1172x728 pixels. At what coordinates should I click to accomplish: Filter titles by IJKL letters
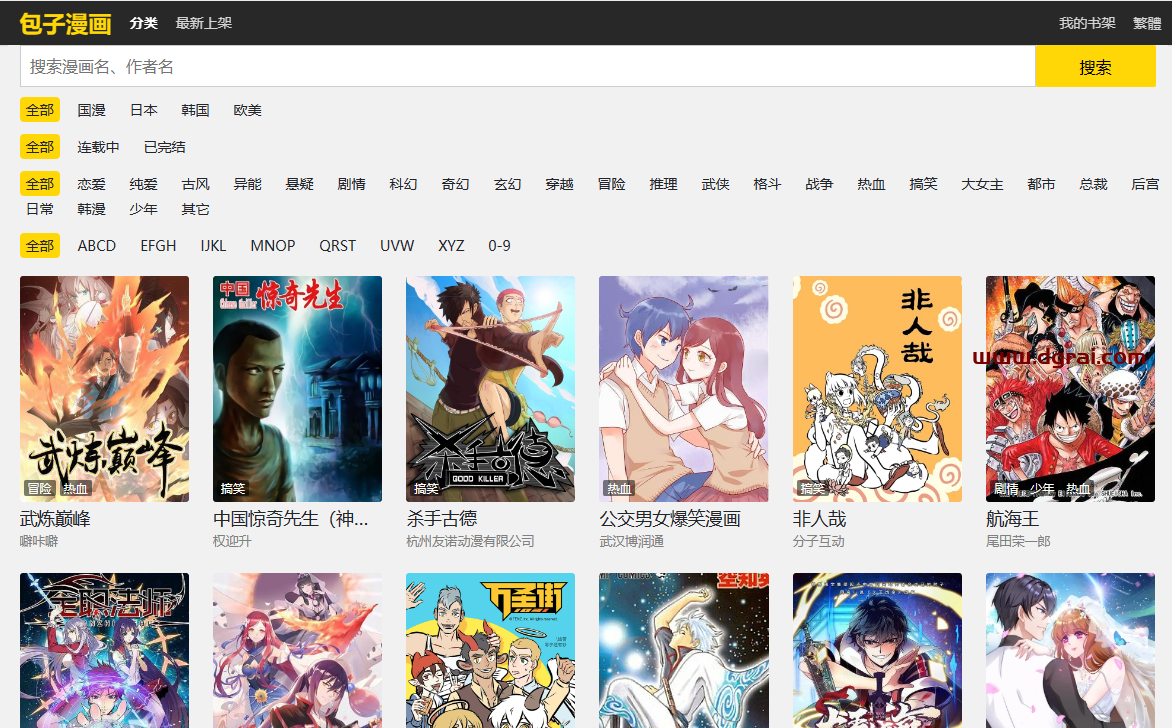pyautogui.click(x=213, y=246)
